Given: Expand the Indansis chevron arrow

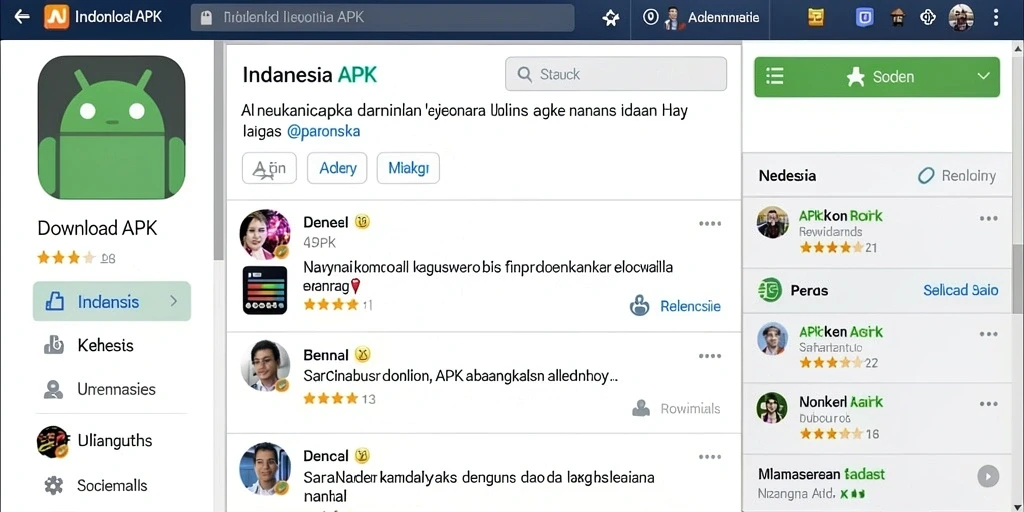Looking at the screenshot, I should pos(173,301).
